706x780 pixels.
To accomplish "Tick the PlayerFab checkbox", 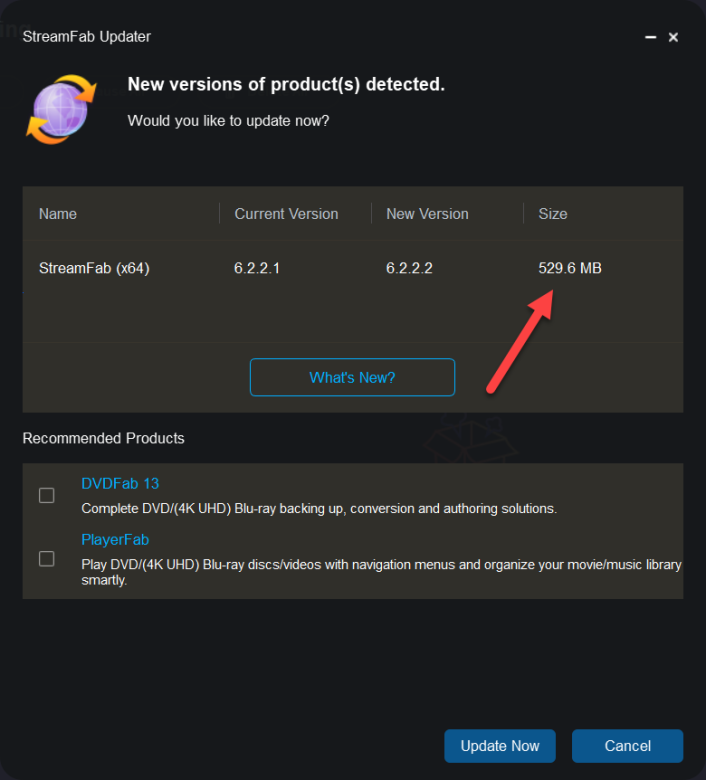I will (47, 559).
